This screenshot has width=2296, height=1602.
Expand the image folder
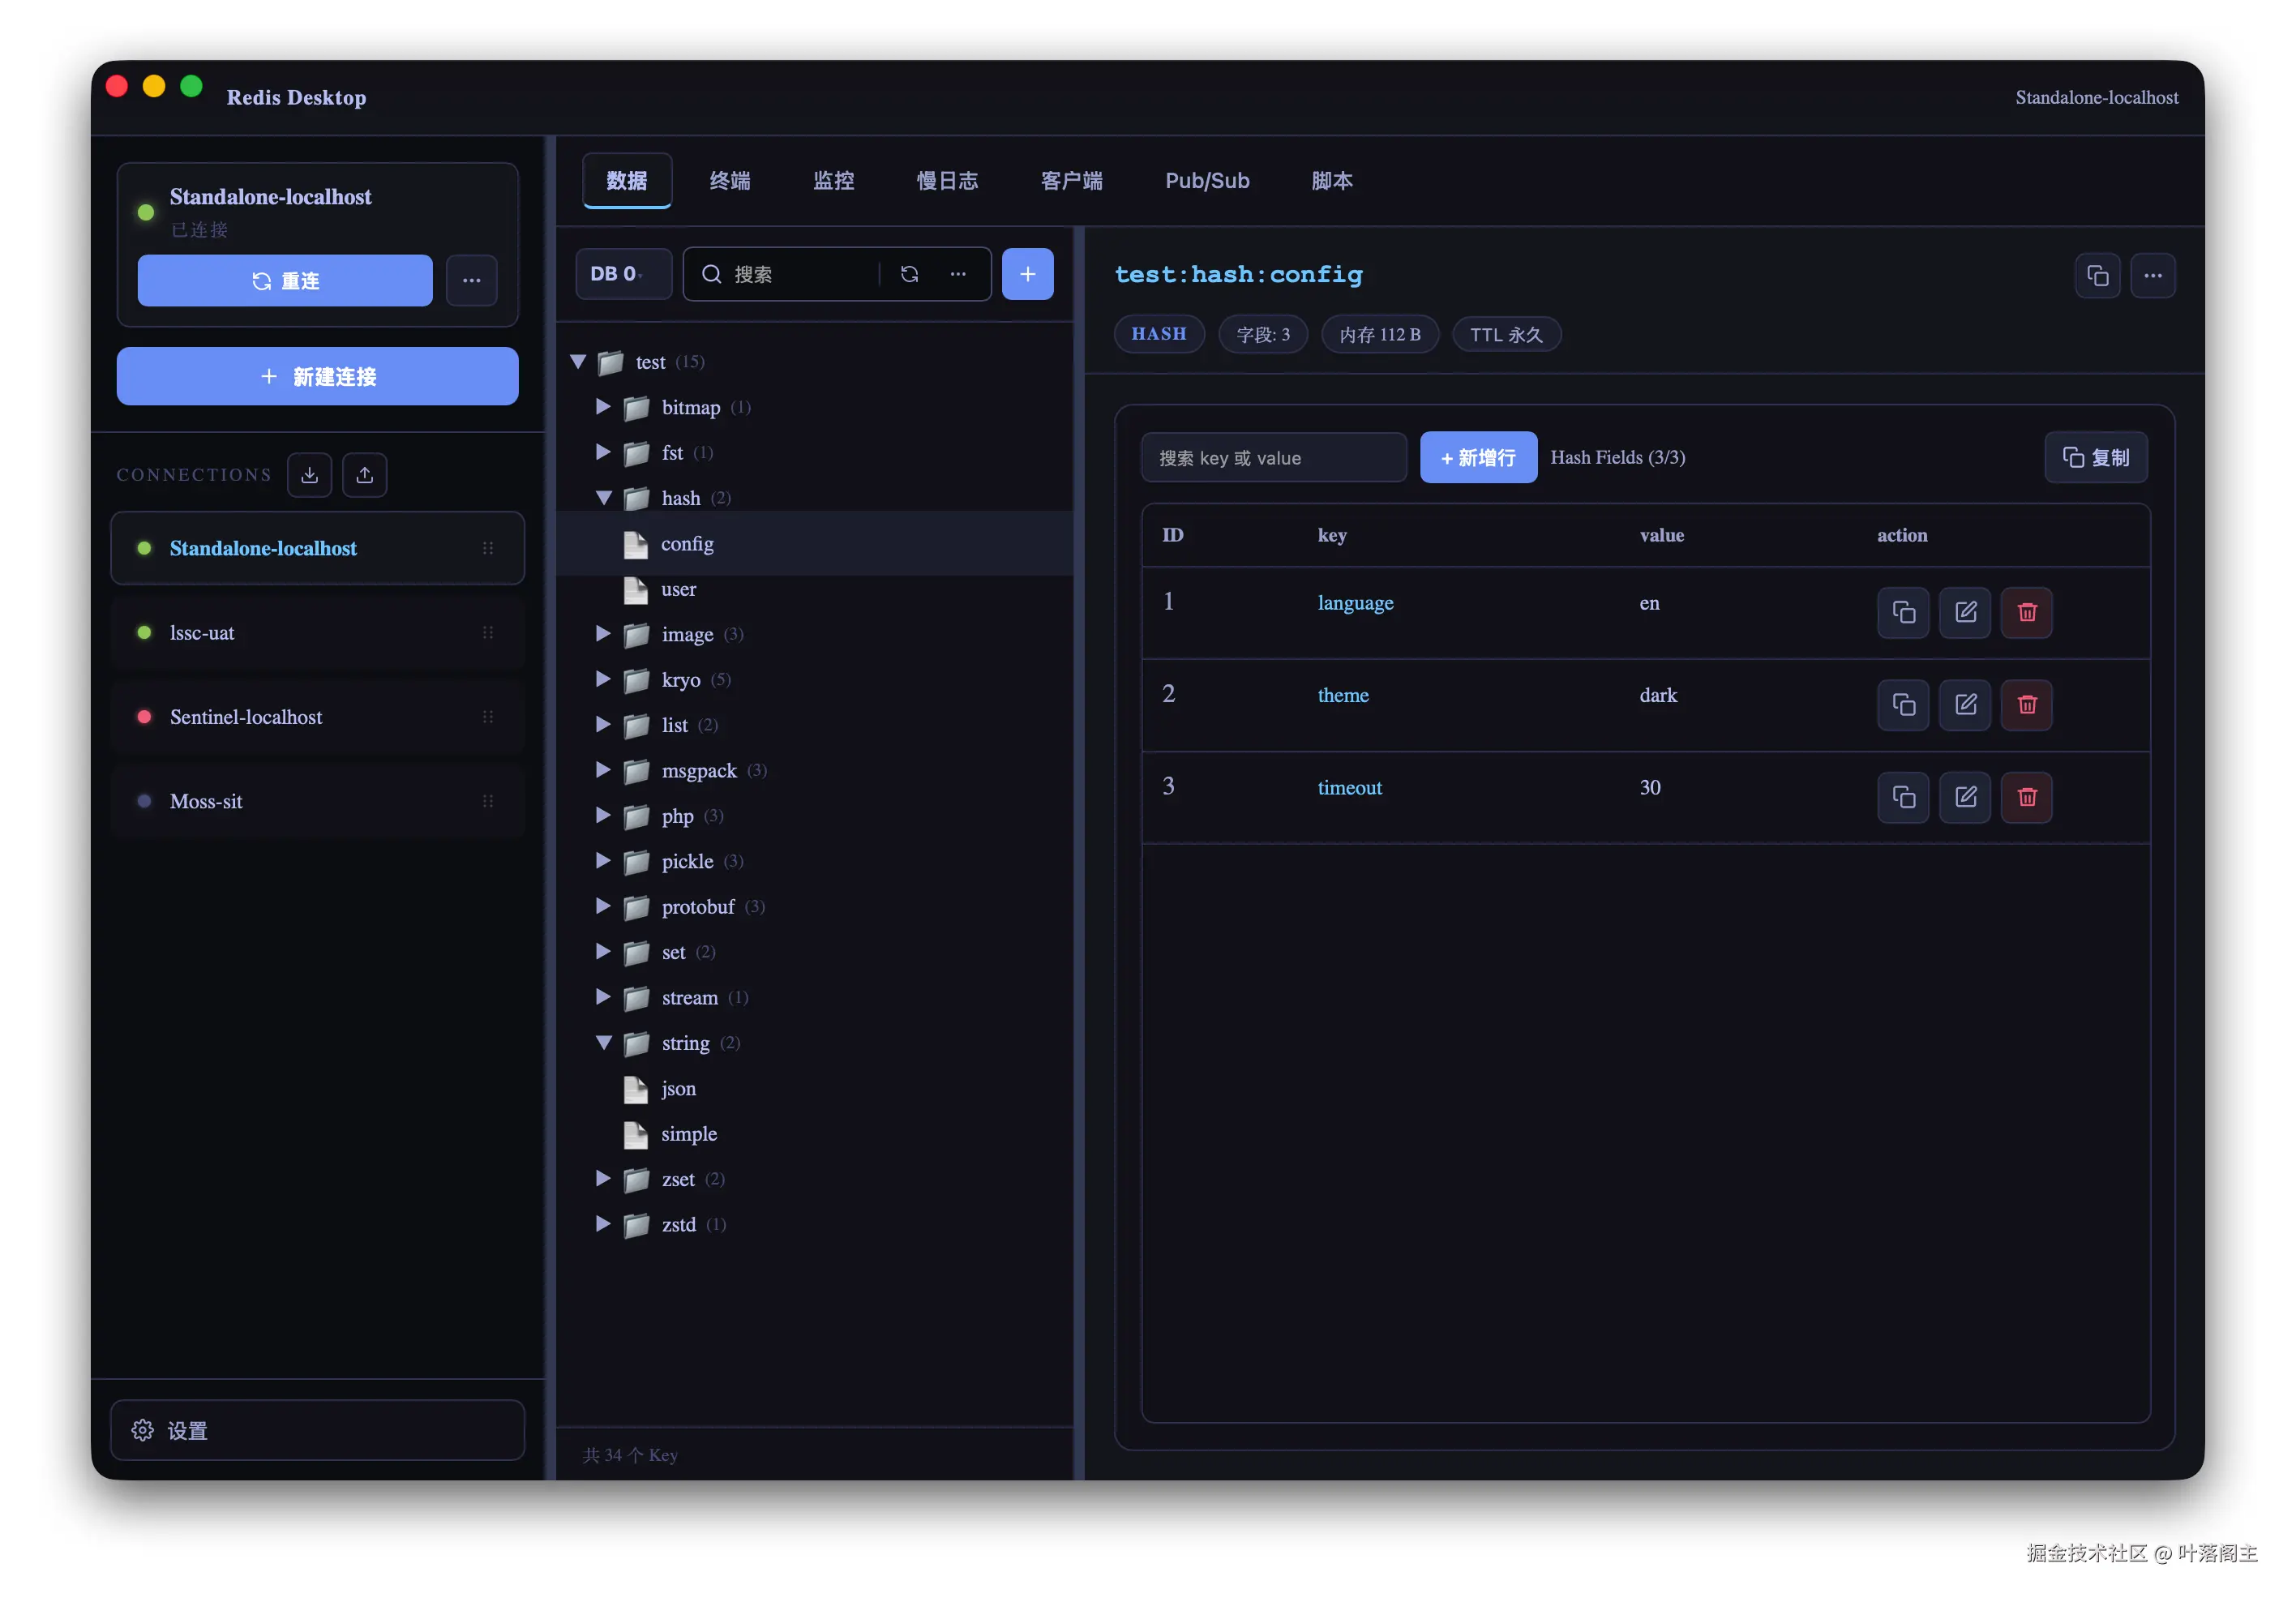click(603, 634)
